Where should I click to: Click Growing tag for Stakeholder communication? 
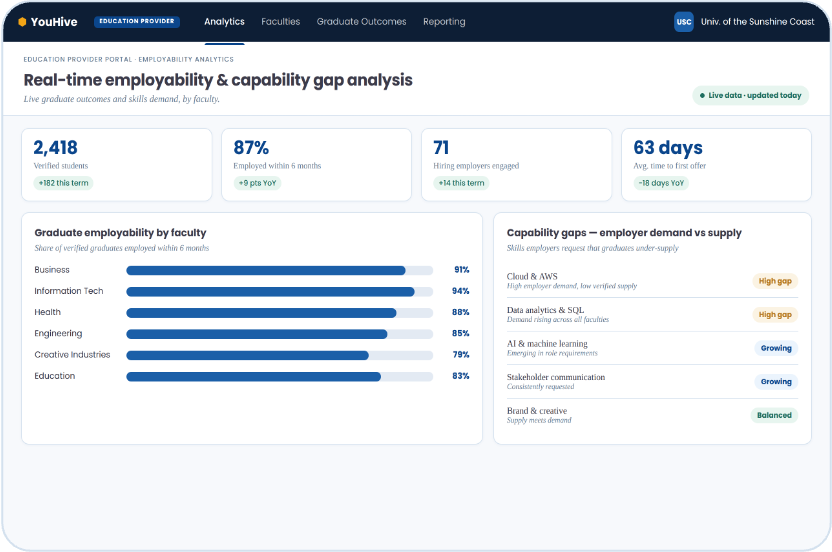coord(776,382)
